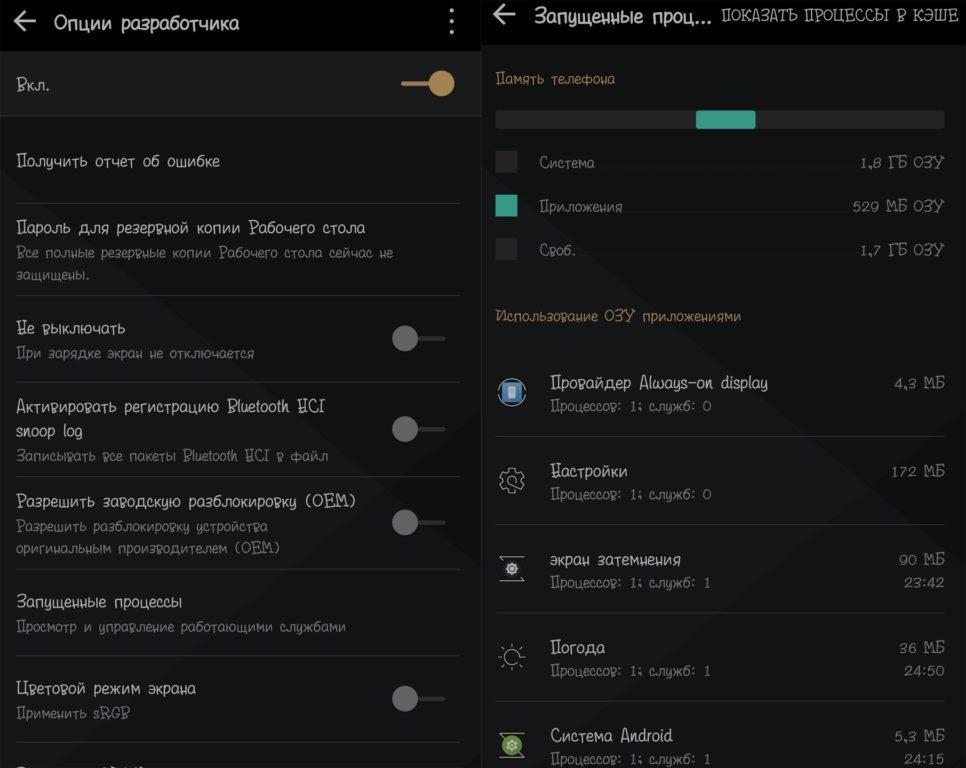This screenshot has height=768, width=966.
Task: Tap the phone memory usage bar
Action: tap(720, 119)
